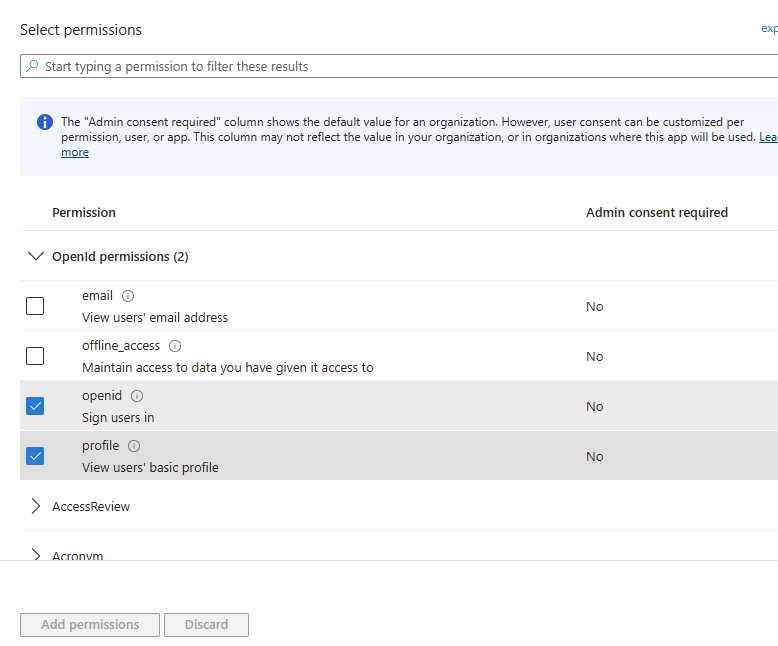
Task: Enable the email permission checkbox
Action: point(35,306)
